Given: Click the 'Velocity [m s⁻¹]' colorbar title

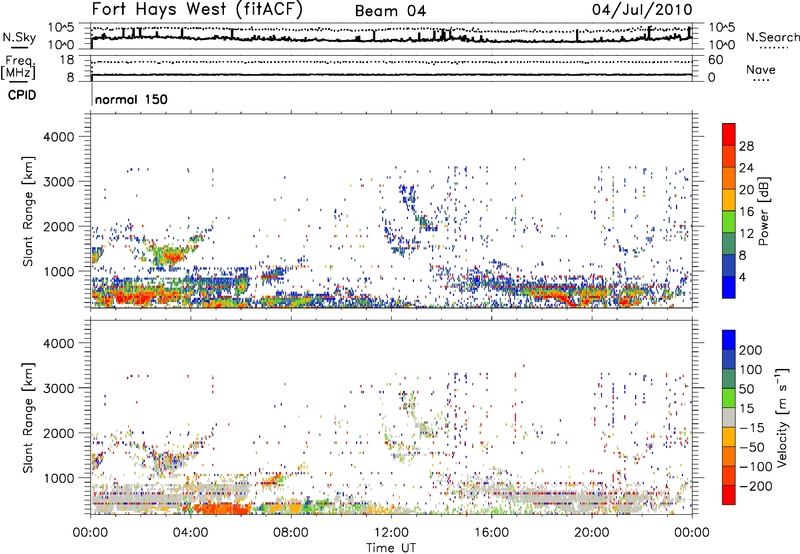Looking at the screenshot, I should point(782,417).
